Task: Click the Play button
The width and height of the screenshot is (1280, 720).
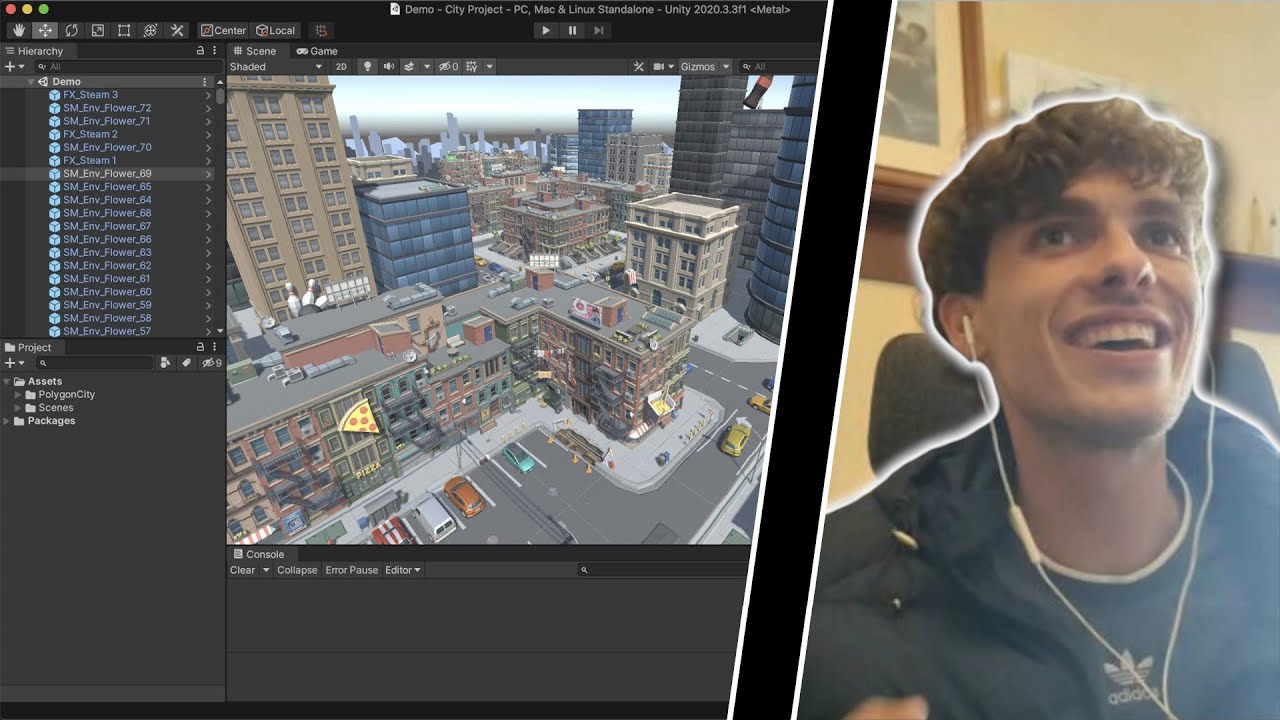Action: 545,30
